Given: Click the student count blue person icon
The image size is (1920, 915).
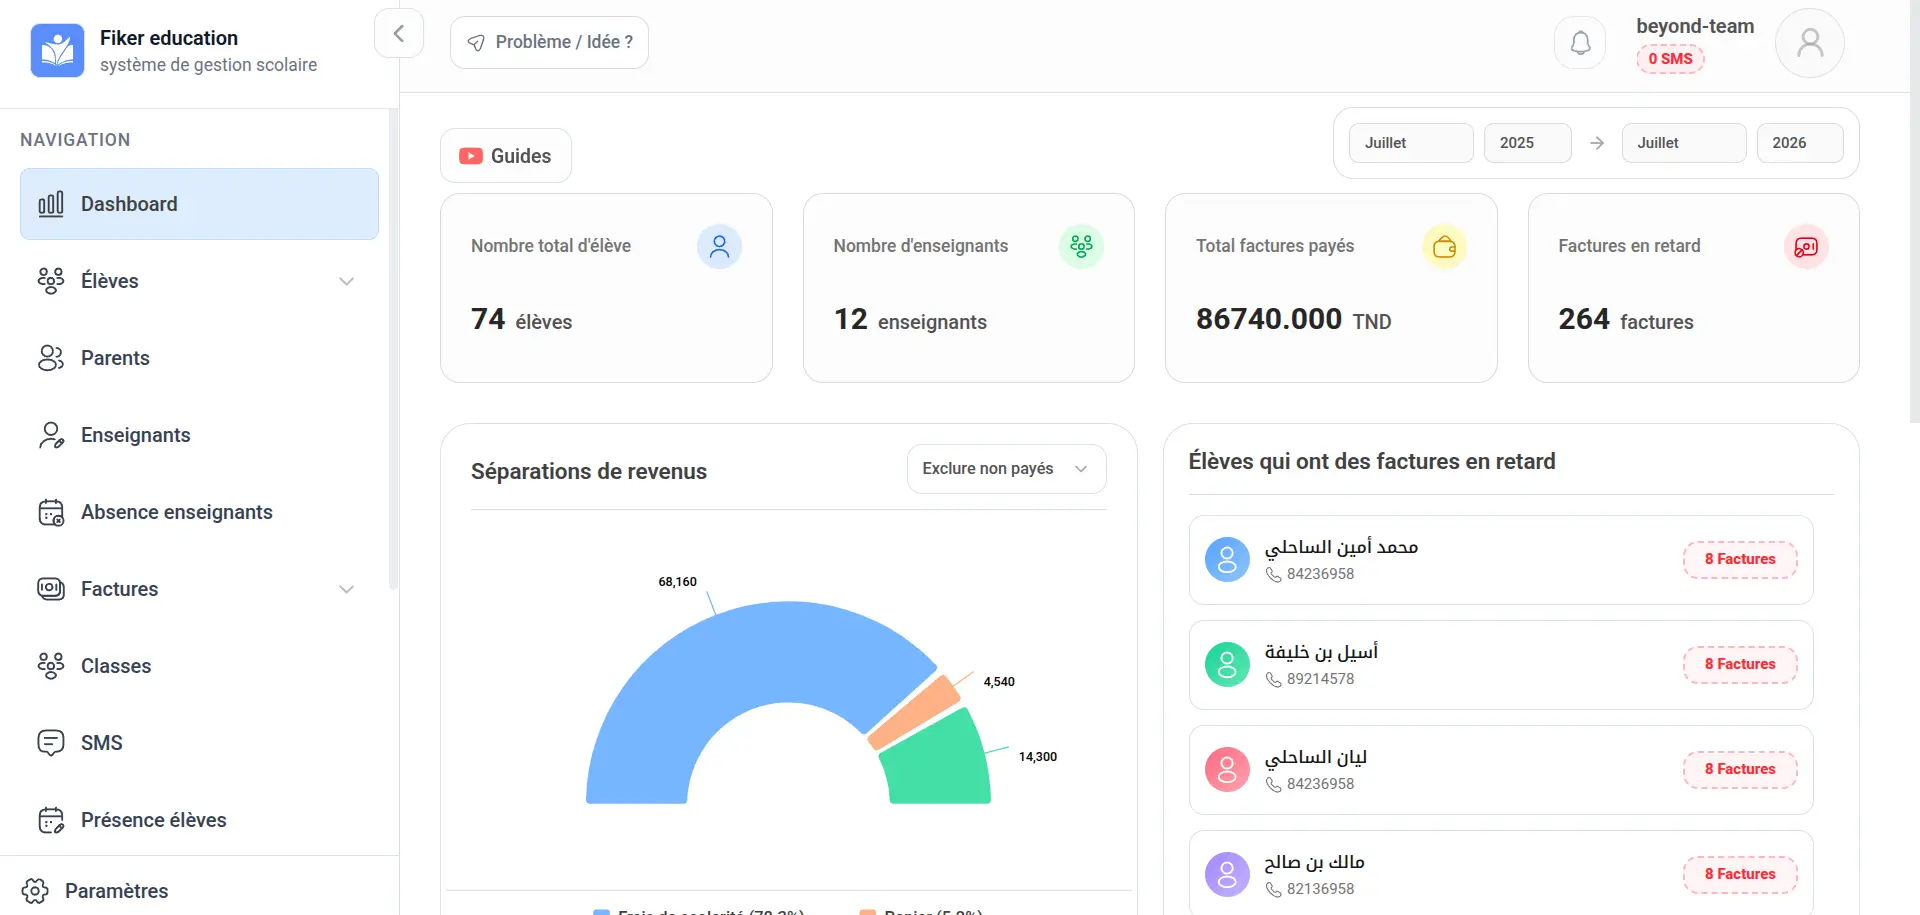Looking at the screenshot, I should [x=719, y=247].
